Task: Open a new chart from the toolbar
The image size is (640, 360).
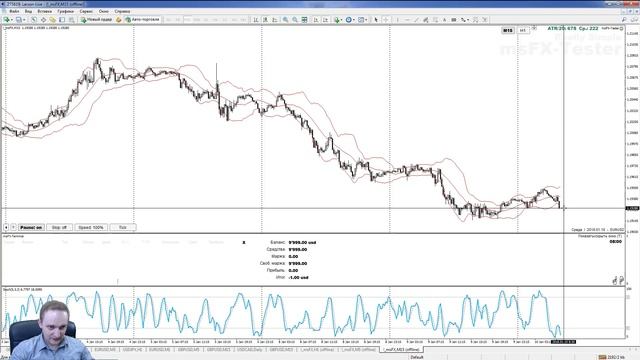Action: point(7,20)
